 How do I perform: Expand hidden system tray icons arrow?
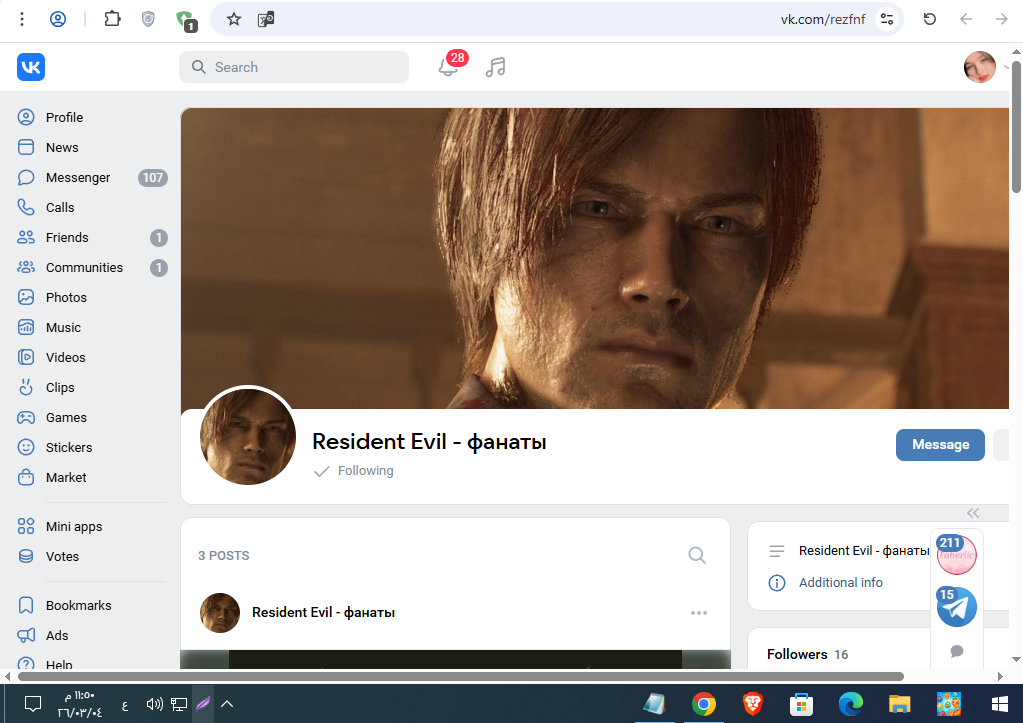point(227,704)
